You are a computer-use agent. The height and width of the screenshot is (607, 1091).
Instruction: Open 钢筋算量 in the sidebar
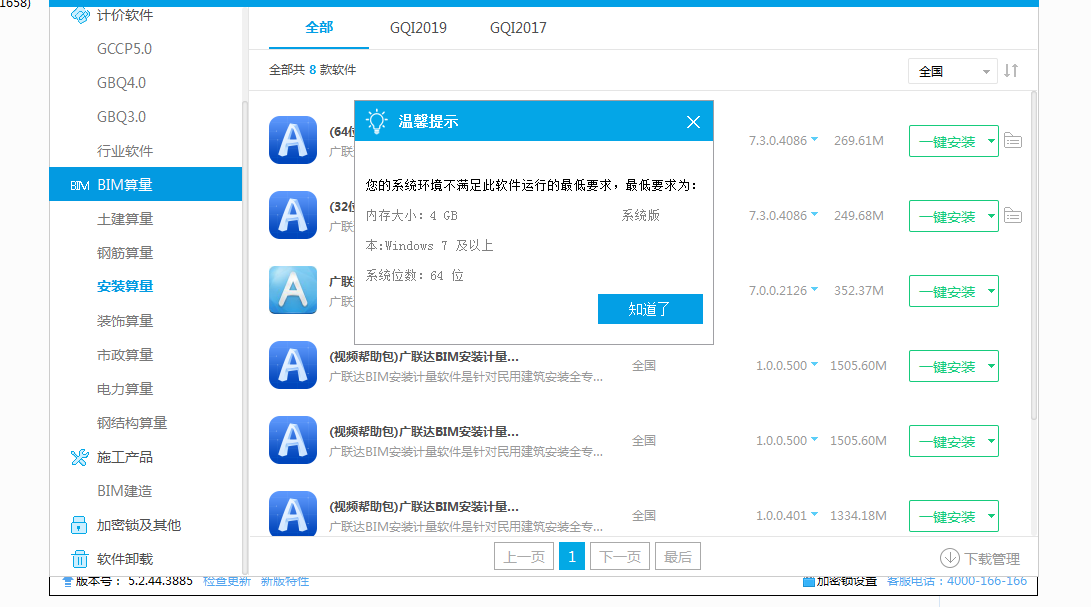[x=125, y=253]
